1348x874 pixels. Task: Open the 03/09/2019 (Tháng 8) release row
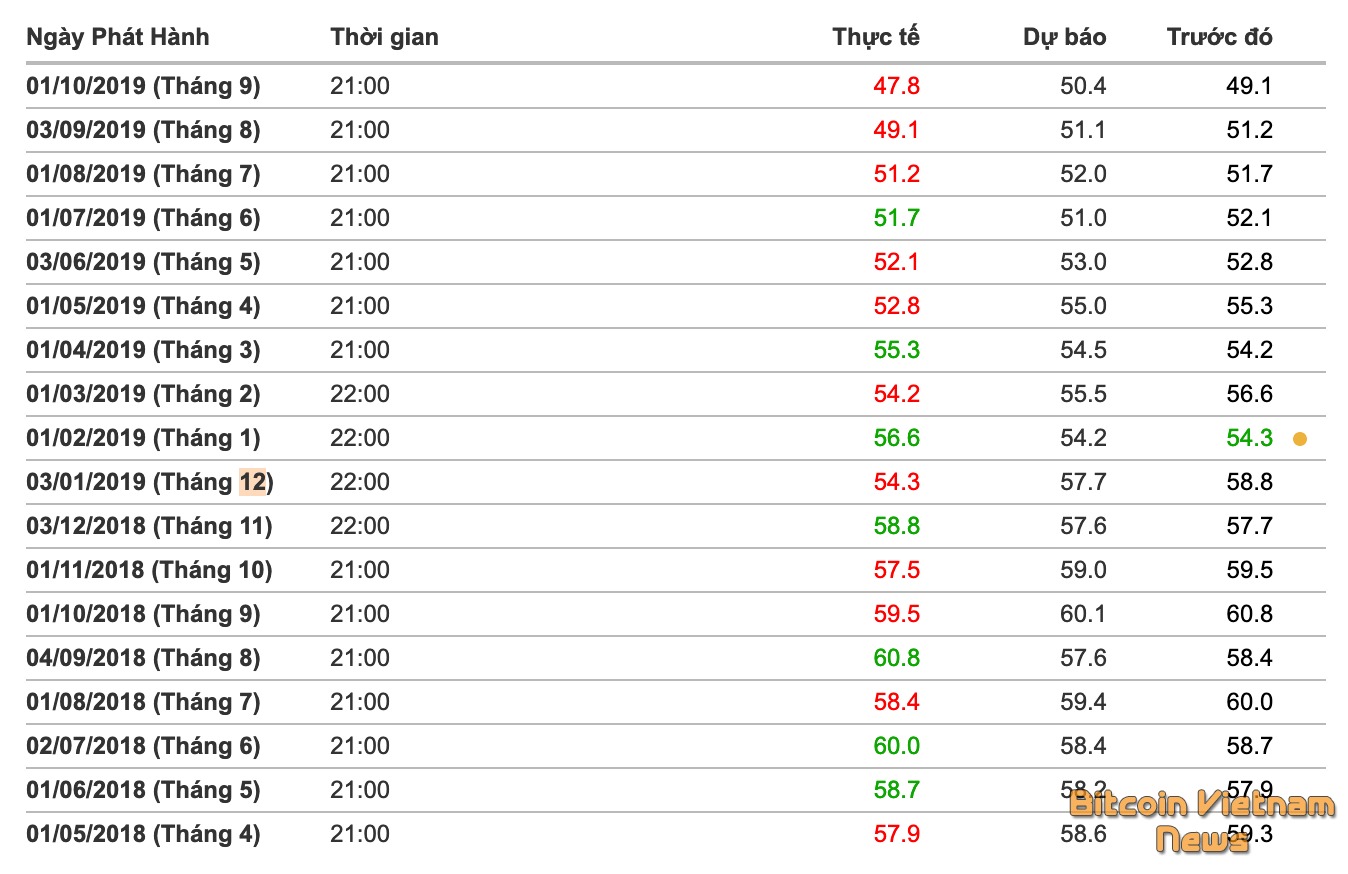(143, 130)
